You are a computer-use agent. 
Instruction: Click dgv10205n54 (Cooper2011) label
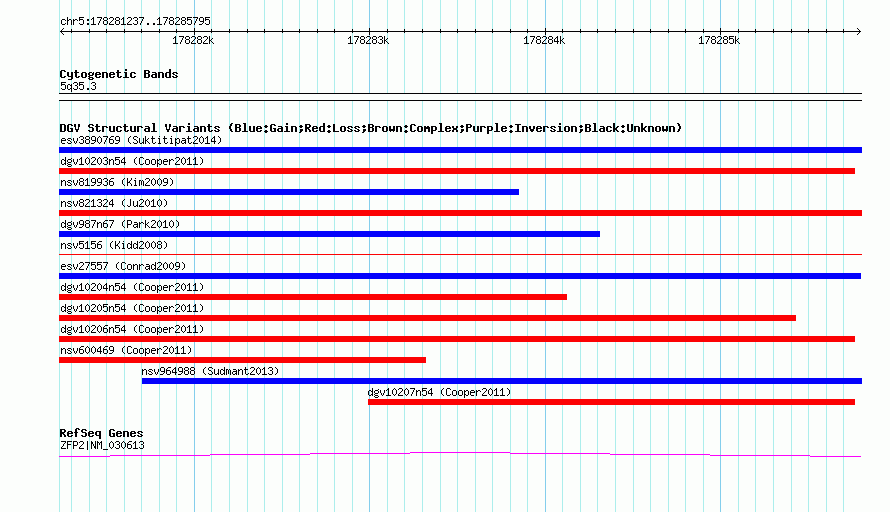[x=132, y=308]
